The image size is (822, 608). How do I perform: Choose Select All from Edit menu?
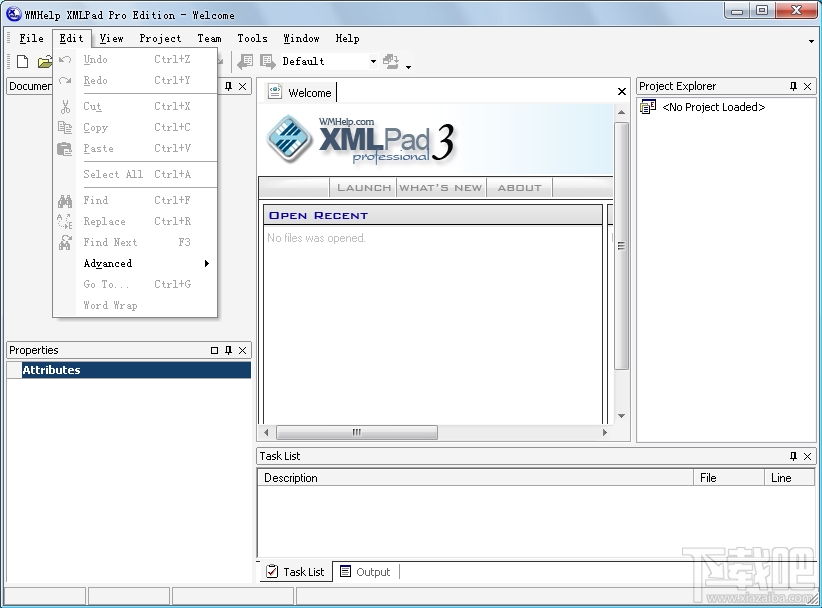click(135, 174)
